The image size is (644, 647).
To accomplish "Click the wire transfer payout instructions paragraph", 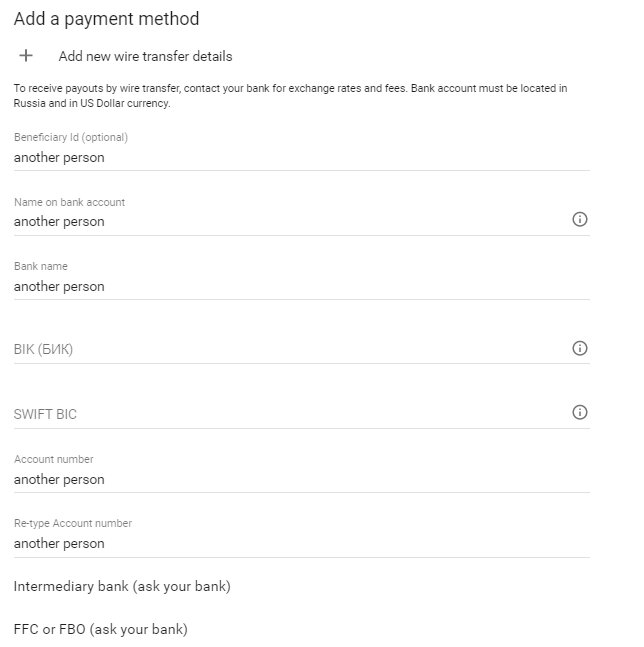I will [290, 96].
